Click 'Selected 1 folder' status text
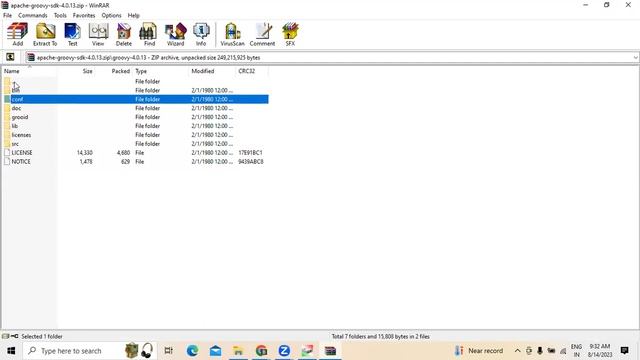640x360 pixels. coord(42,337)
